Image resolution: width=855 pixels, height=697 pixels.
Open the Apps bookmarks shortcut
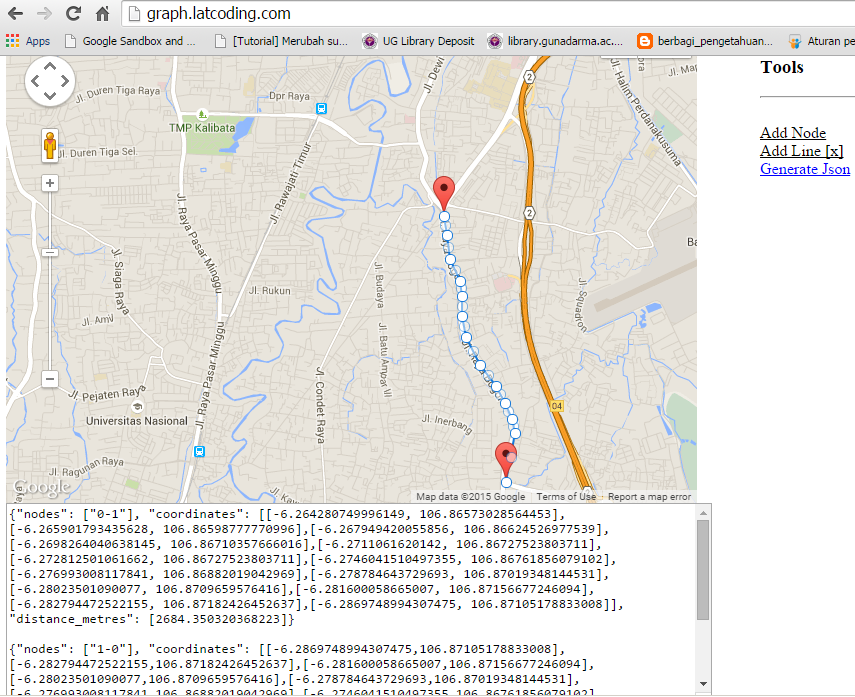[28, 41]
